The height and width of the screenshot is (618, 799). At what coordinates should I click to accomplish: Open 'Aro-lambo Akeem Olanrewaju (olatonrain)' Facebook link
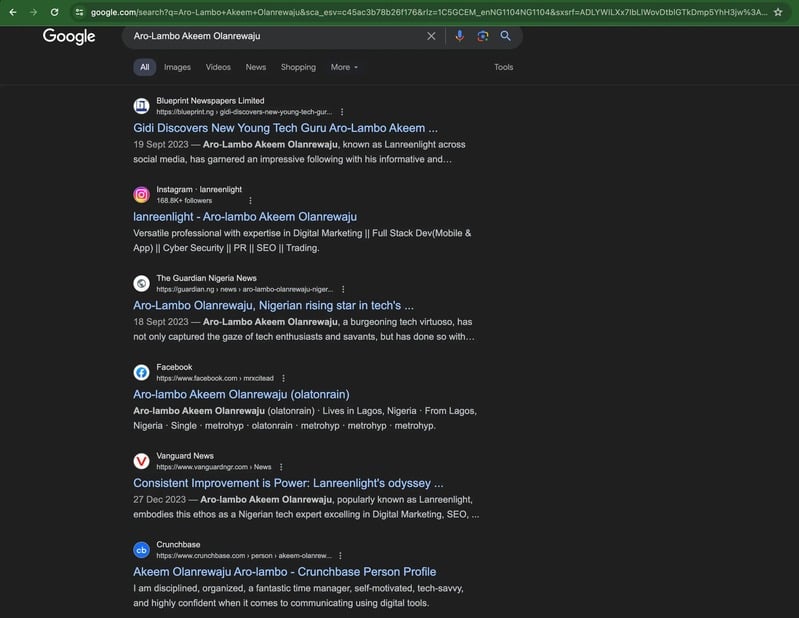[x=241, y=394]
